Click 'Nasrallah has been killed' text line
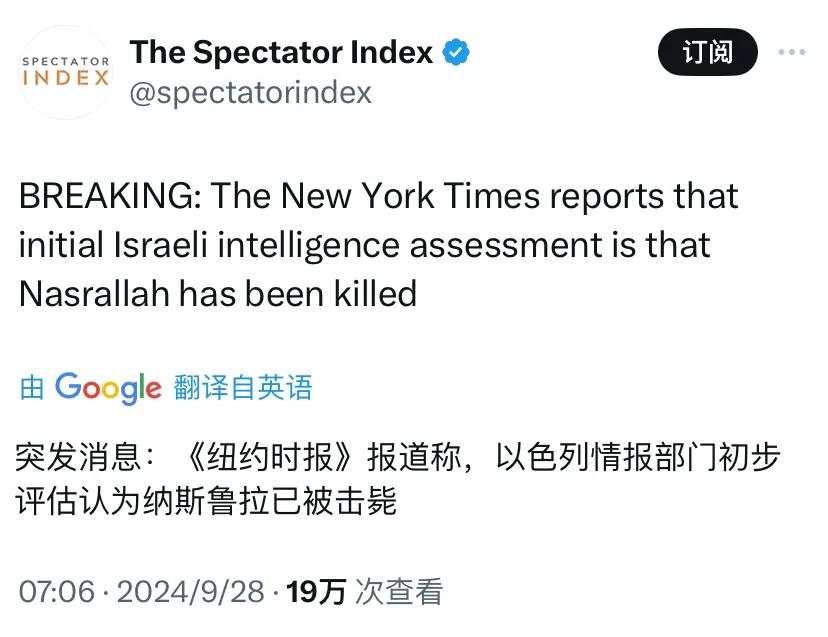The height and width of the screenshot is (637, 828). [217, 293]
